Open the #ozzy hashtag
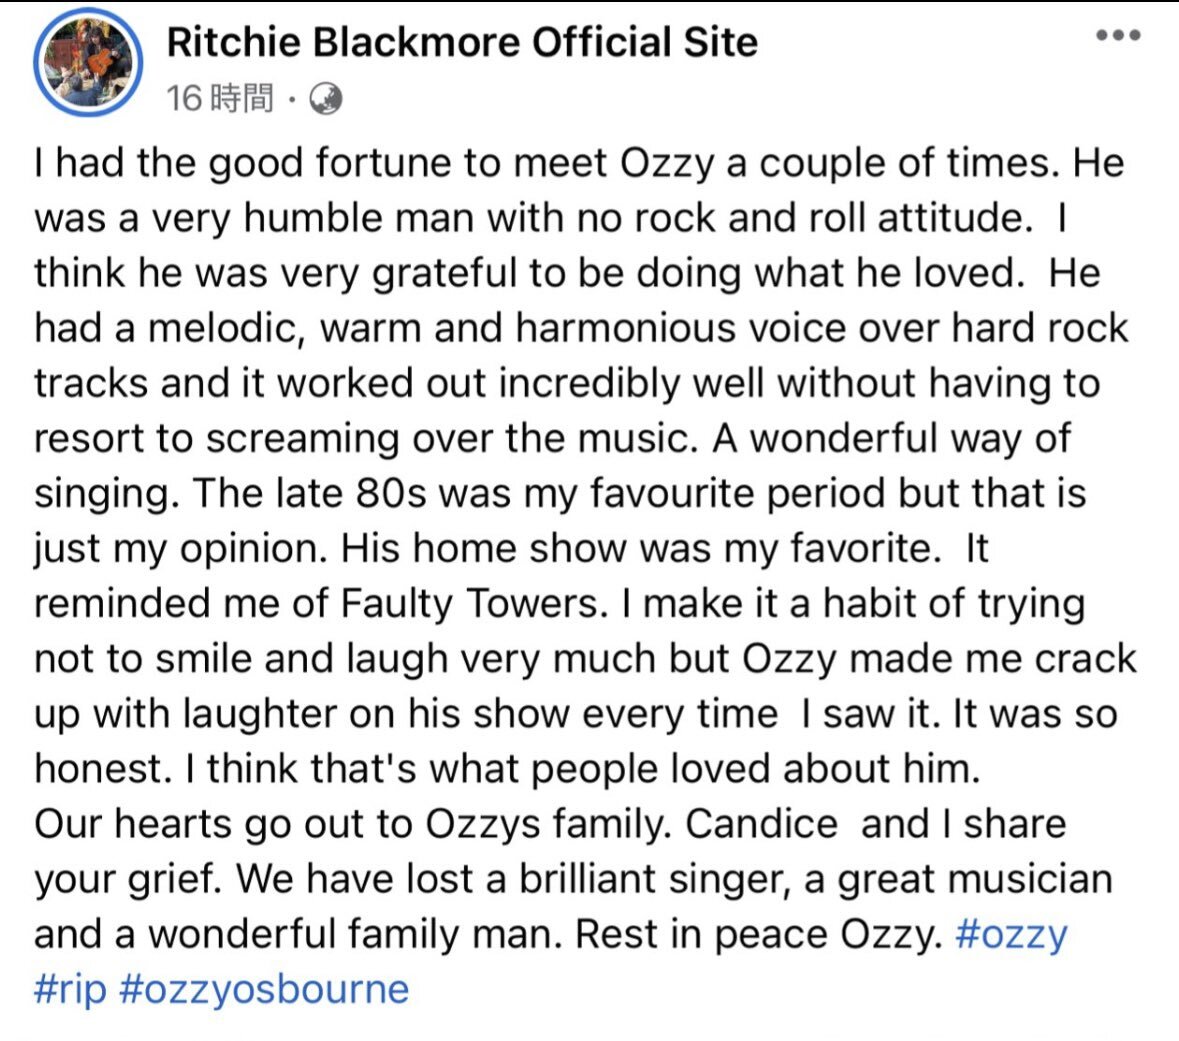This screenshot has width=1179, height=1041. click(1011, 935)
